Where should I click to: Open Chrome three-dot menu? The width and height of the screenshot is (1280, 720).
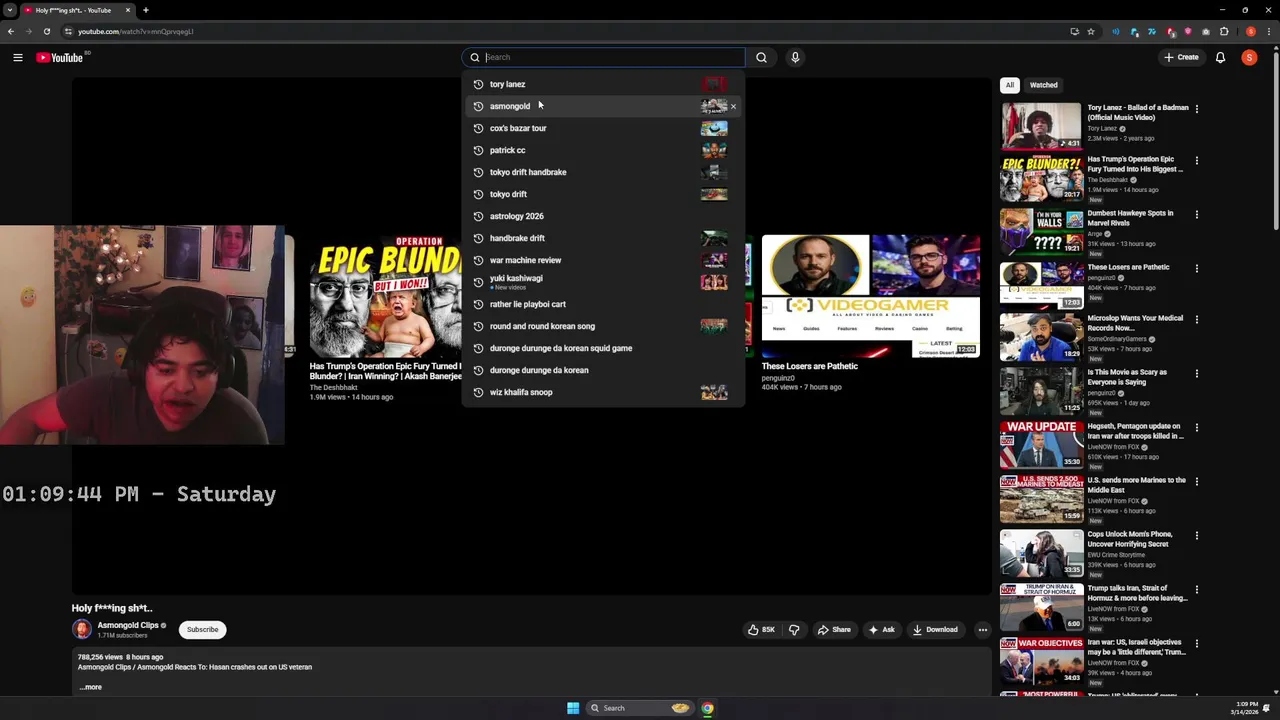1268,31
